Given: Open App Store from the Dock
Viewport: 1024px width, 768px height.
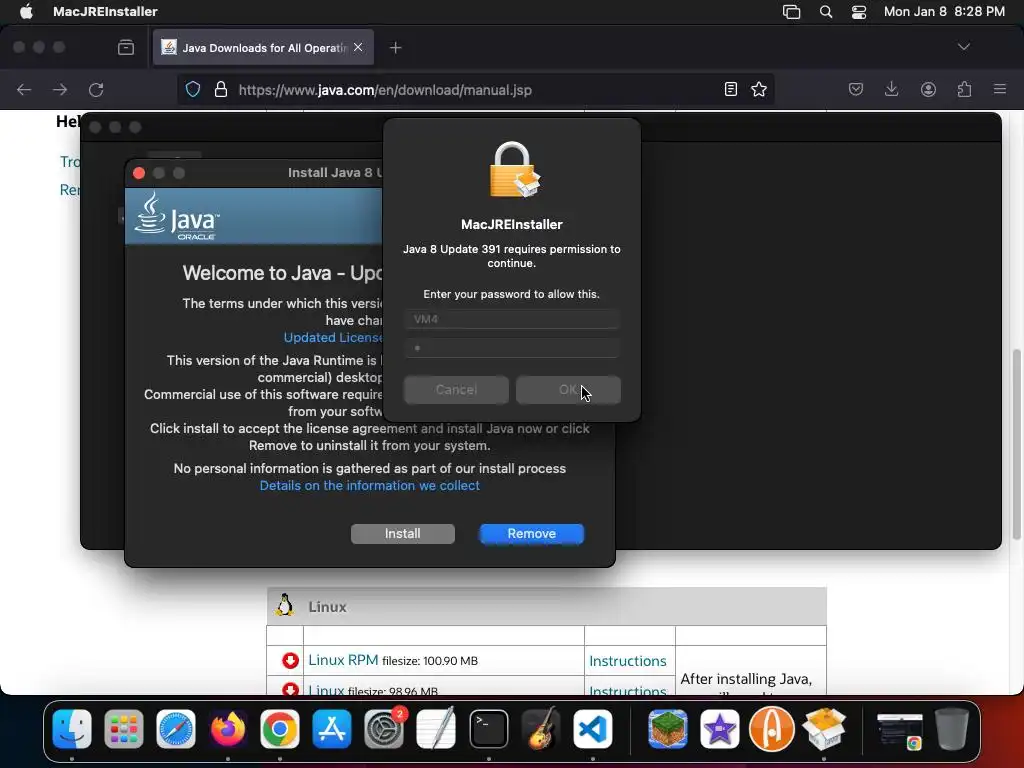Looking at the screenshot, I should [x=332, y=729].
